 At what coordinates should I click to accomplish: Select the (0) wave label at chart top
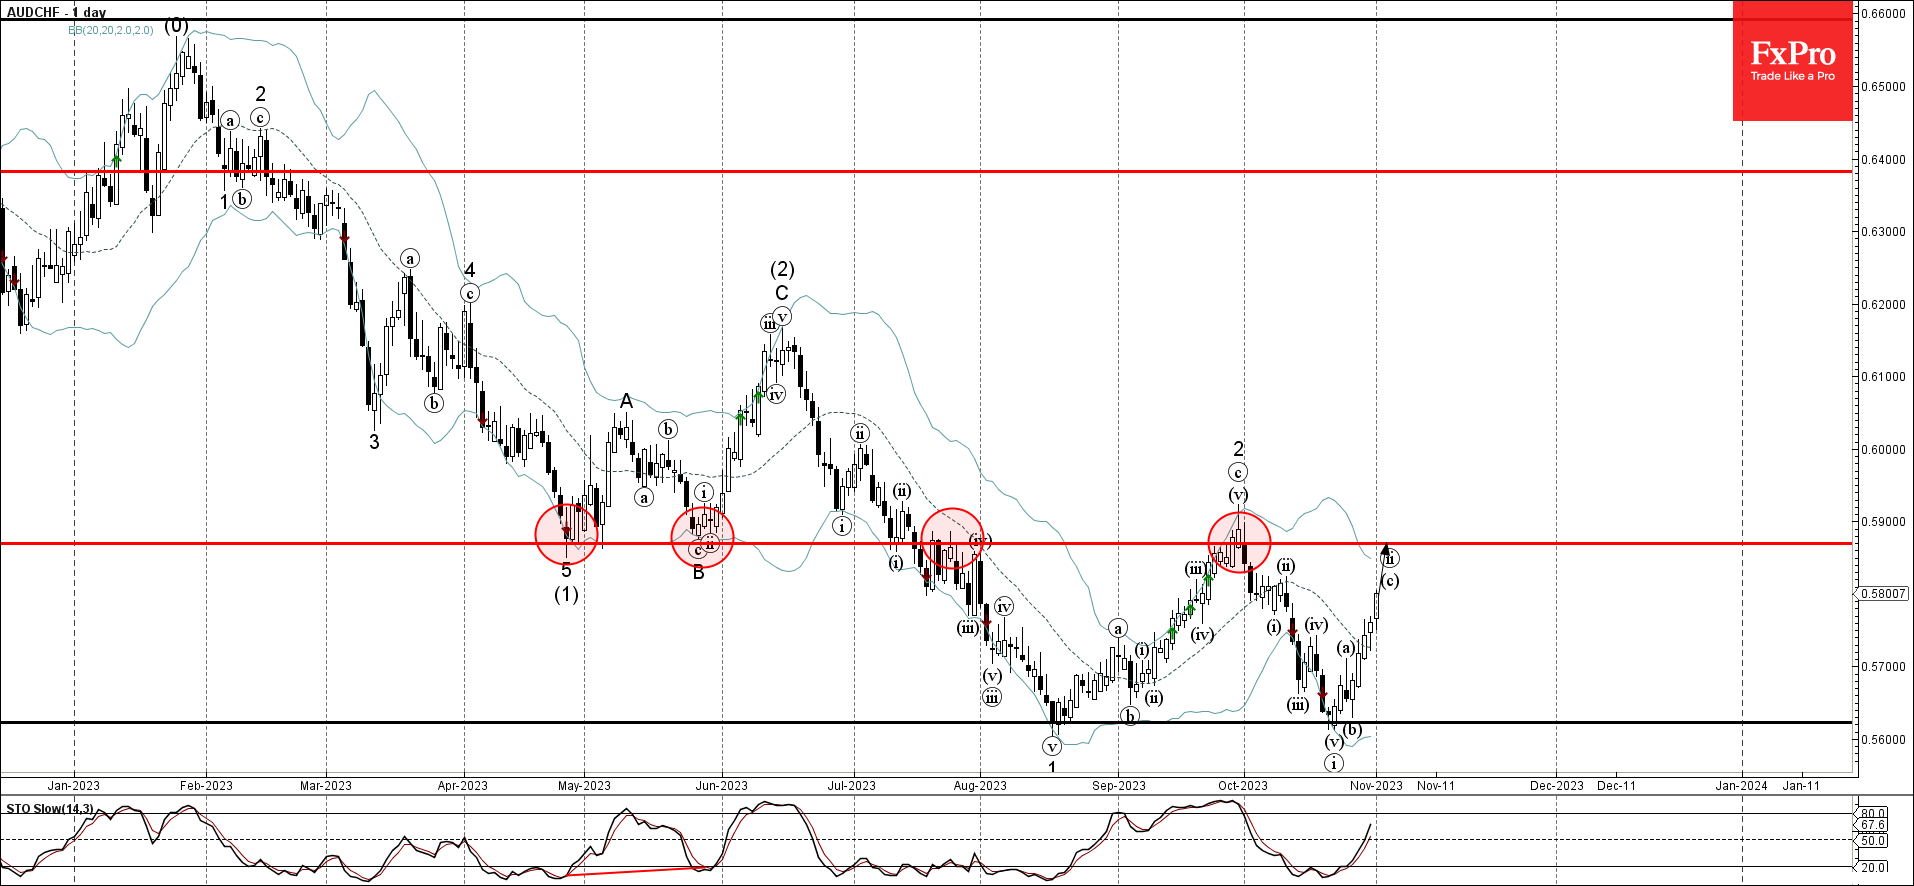[177, 25]
